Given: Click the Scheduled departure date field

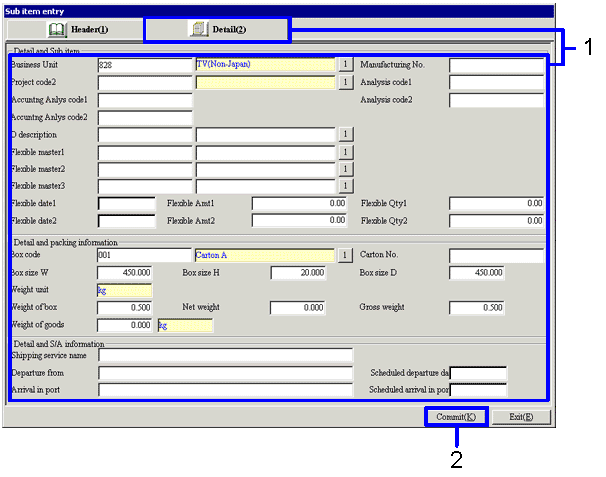Looking at the screenshot, I should pyautogui.click(x=478, y=373).
